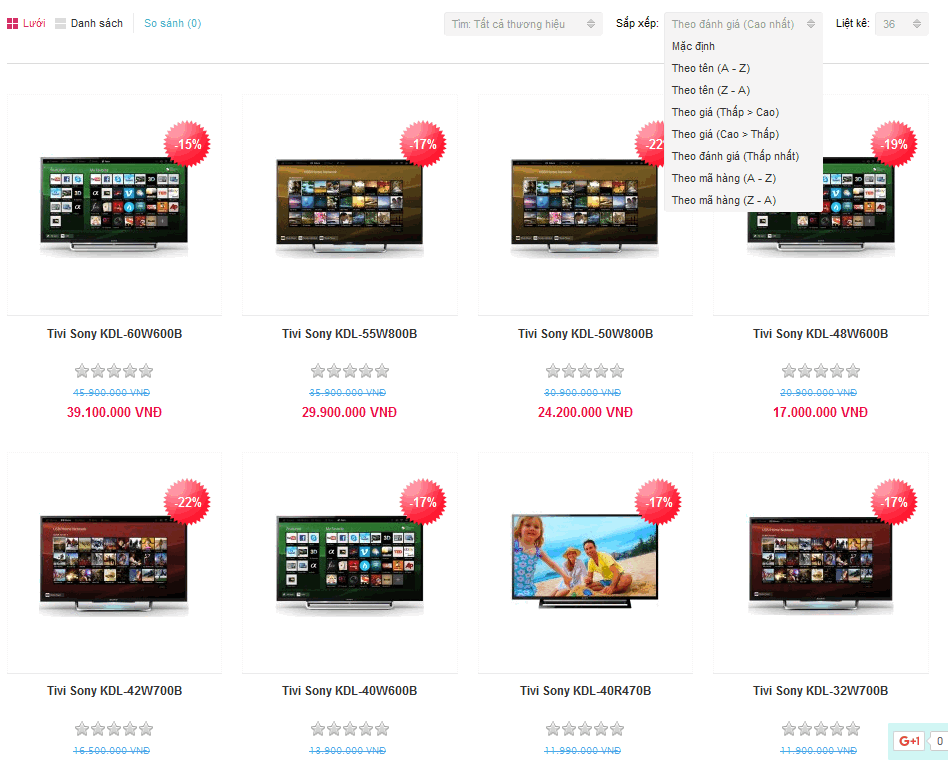Viewport: 948px width, 760px height.
Task: Click the -17% badge on KDL-55W800B
Action: 423,144
